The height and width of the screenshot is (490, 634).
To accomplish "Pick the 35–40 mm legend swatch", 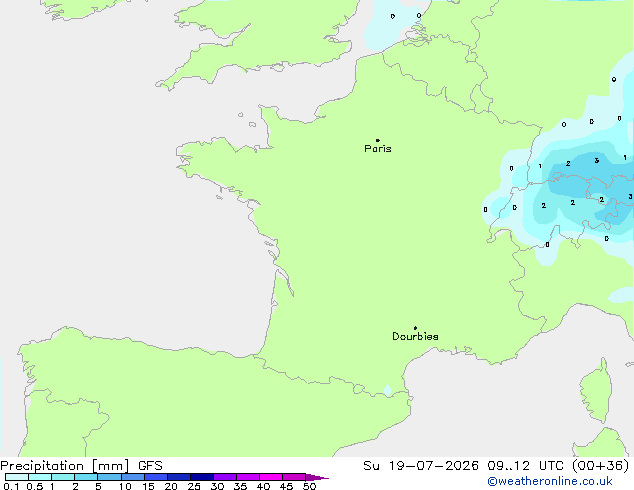I will click(248, 477).
